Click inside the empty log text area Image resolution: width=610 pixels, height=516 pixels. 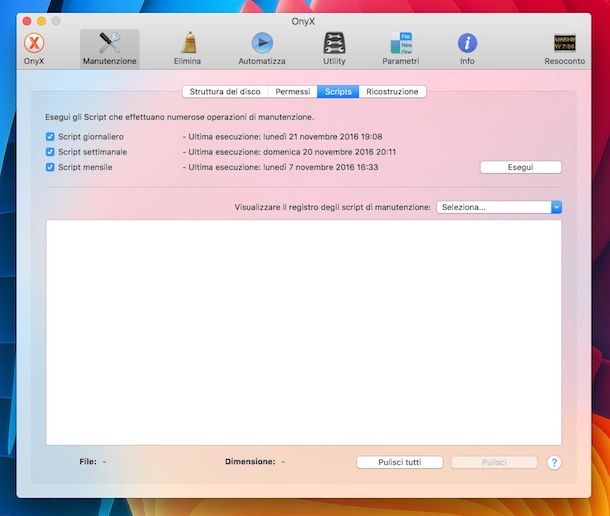(x=304, y=332)
